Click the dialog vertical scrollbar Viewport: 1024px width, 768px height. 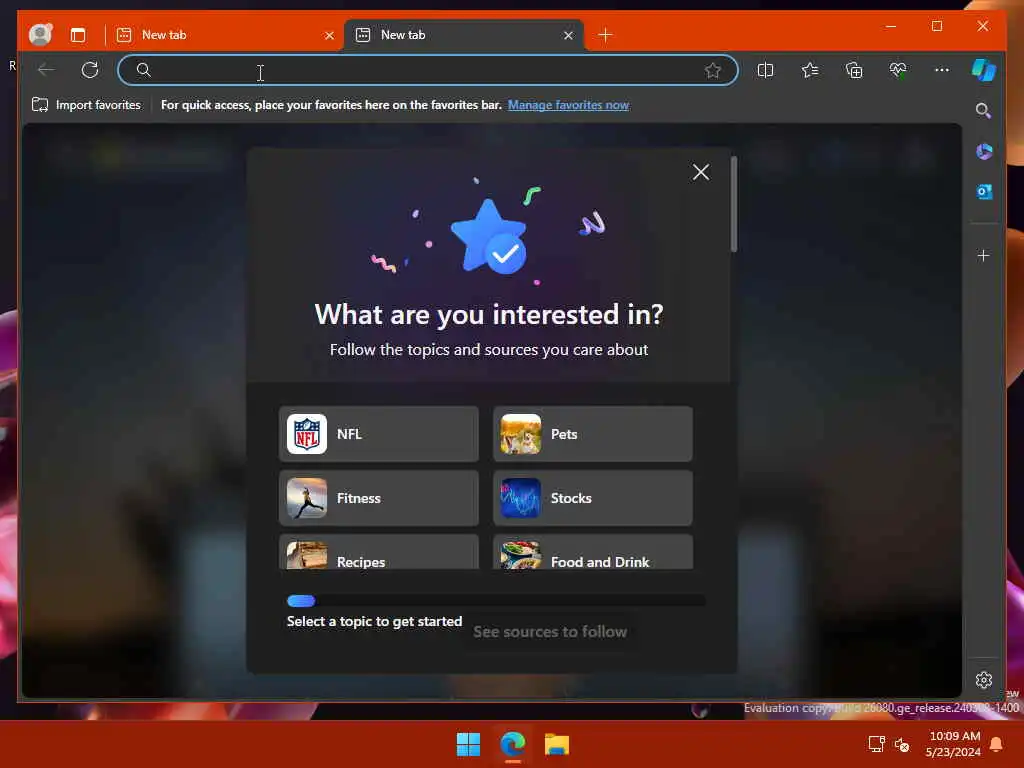(x=734, y=204)
